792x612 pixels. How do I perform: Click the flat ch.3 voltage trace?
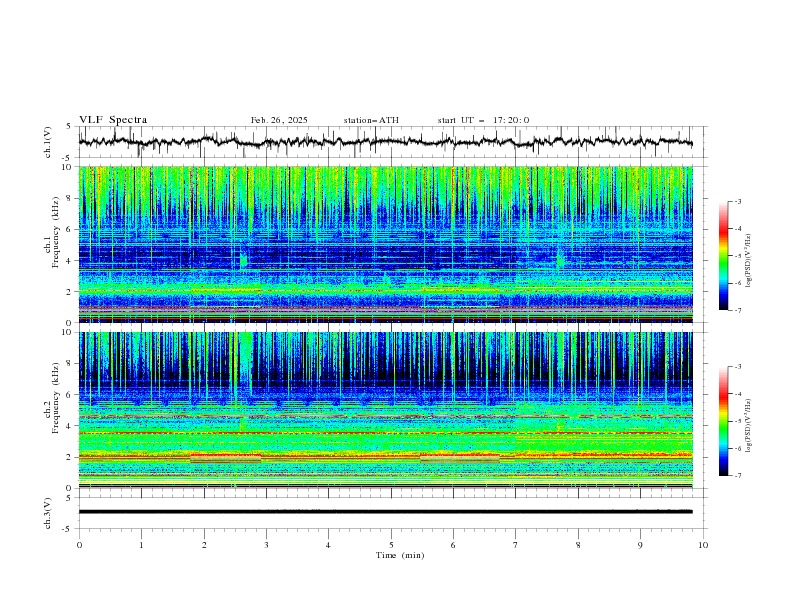coord(385,512)
